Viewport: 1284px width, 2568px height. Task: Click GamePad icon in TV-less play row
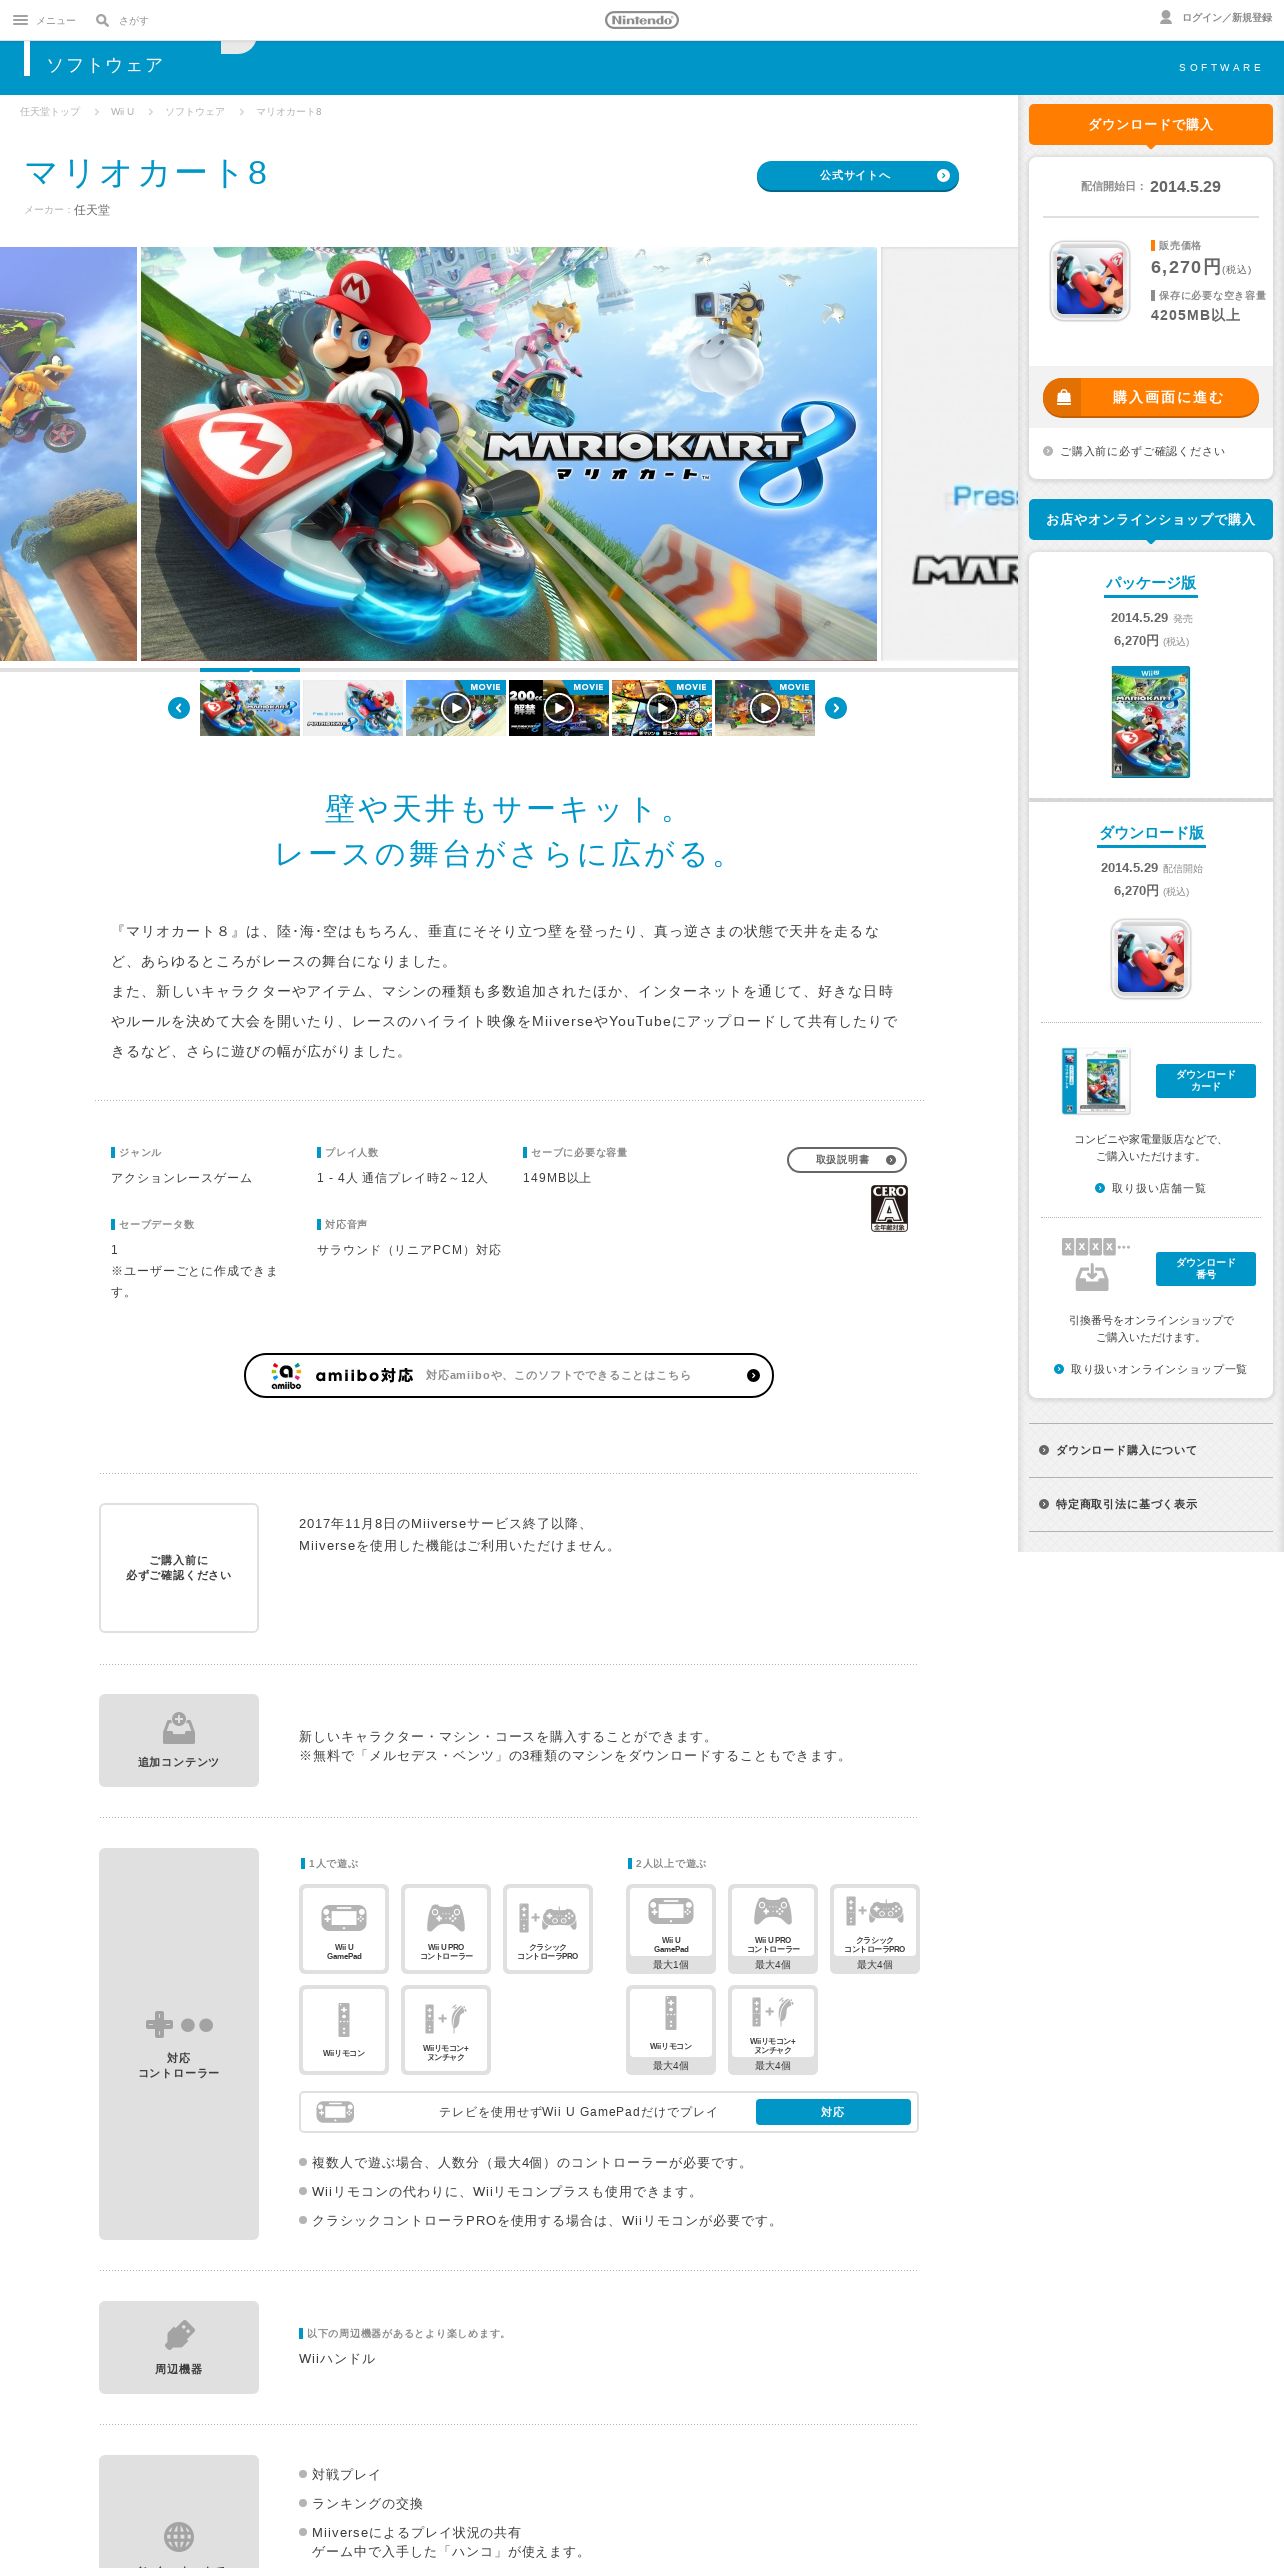[x=335, y=2112]
